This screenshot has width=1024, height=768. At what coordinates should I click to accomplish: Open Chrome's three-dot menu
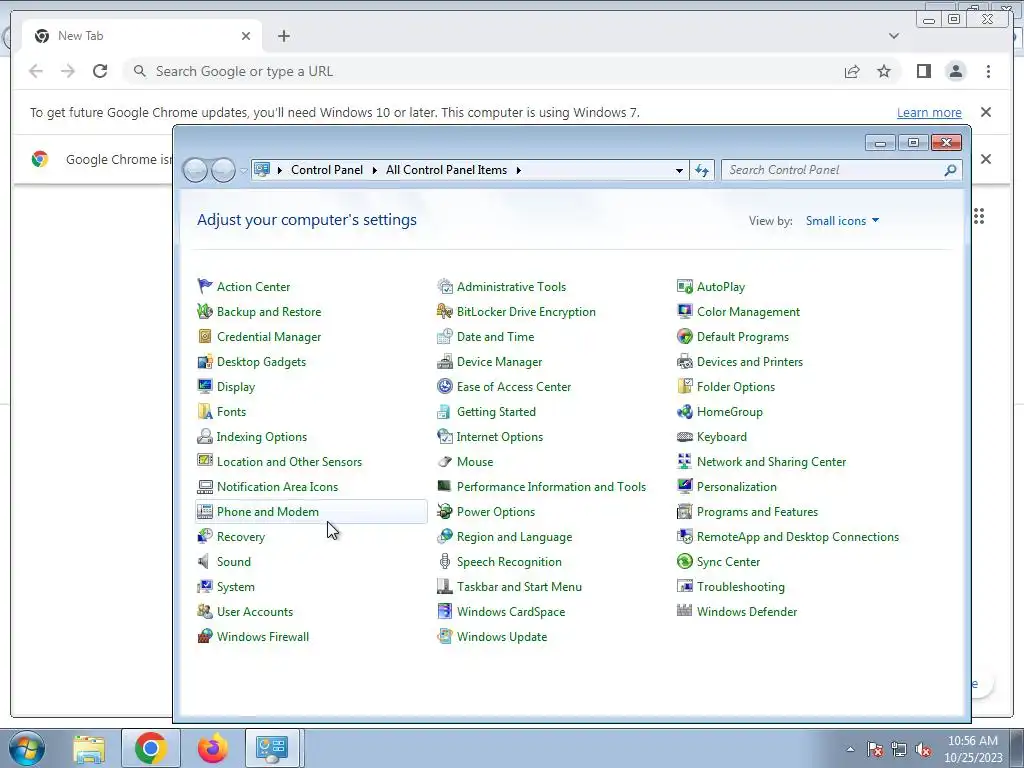988,71
